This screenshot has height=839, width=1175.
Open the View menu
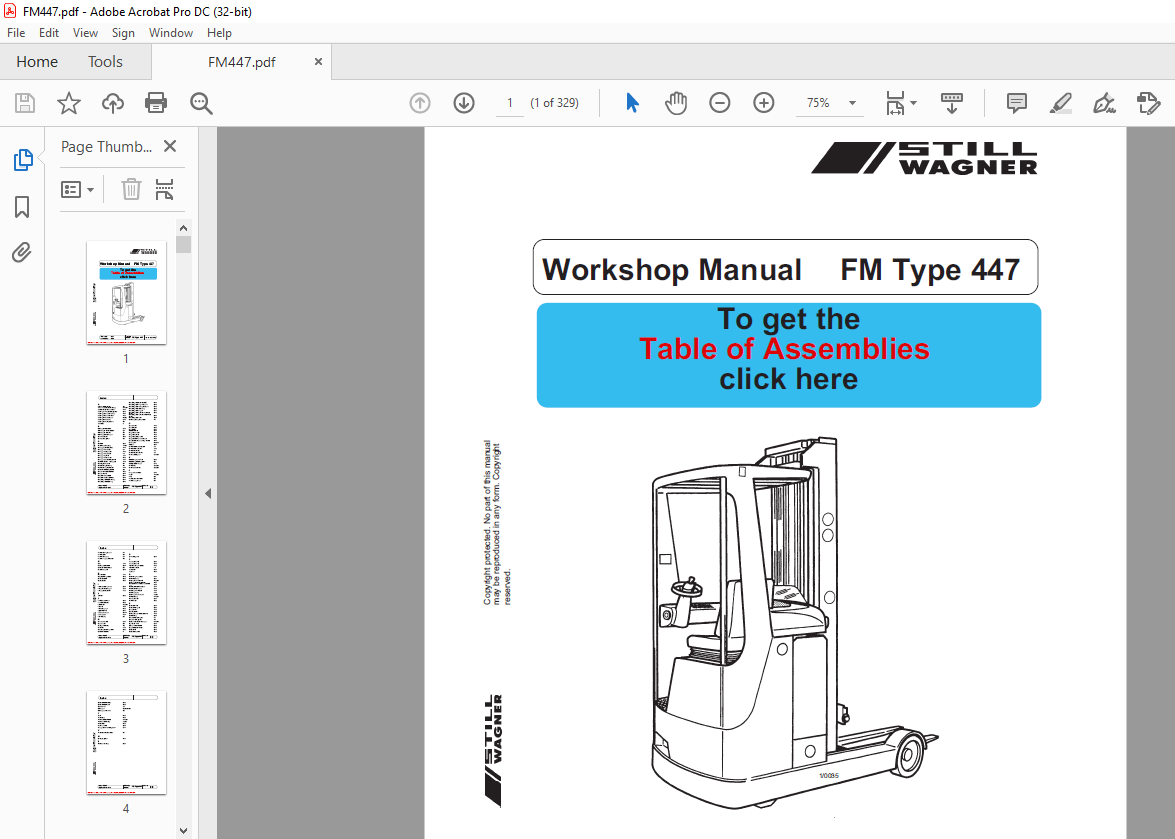coord(85,33)
